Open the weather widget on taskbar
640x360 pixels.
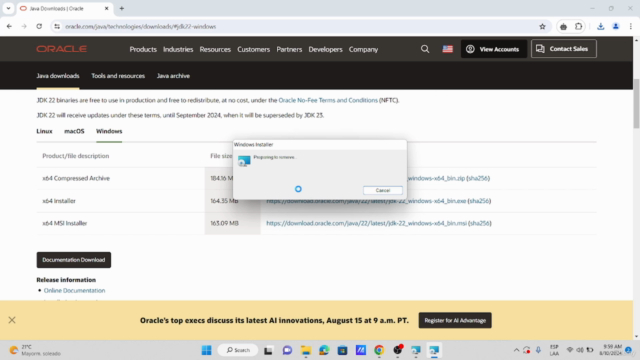35,350
